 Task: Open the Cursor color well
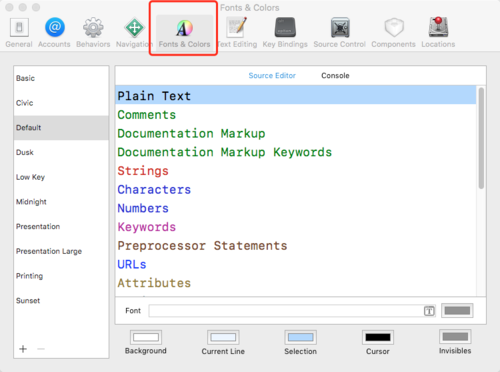378,338
